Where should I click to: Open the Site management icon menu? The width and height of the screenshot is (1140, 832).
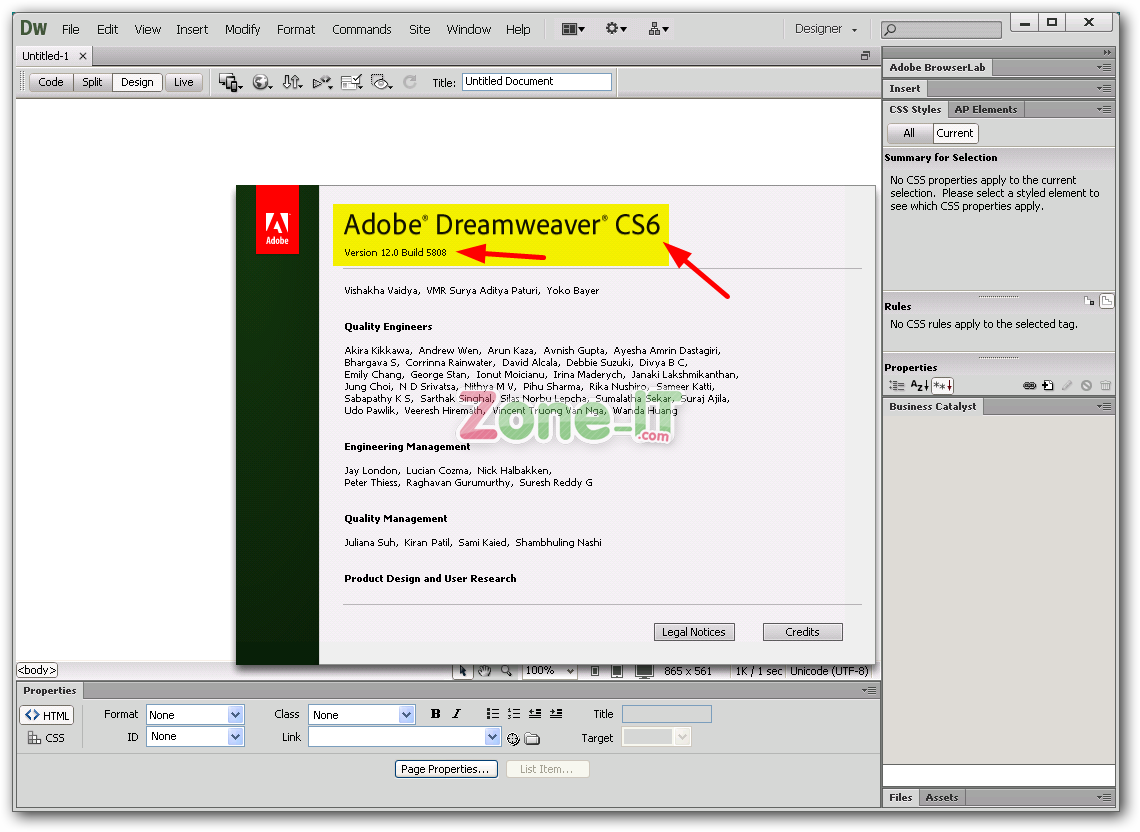[659, 29]
